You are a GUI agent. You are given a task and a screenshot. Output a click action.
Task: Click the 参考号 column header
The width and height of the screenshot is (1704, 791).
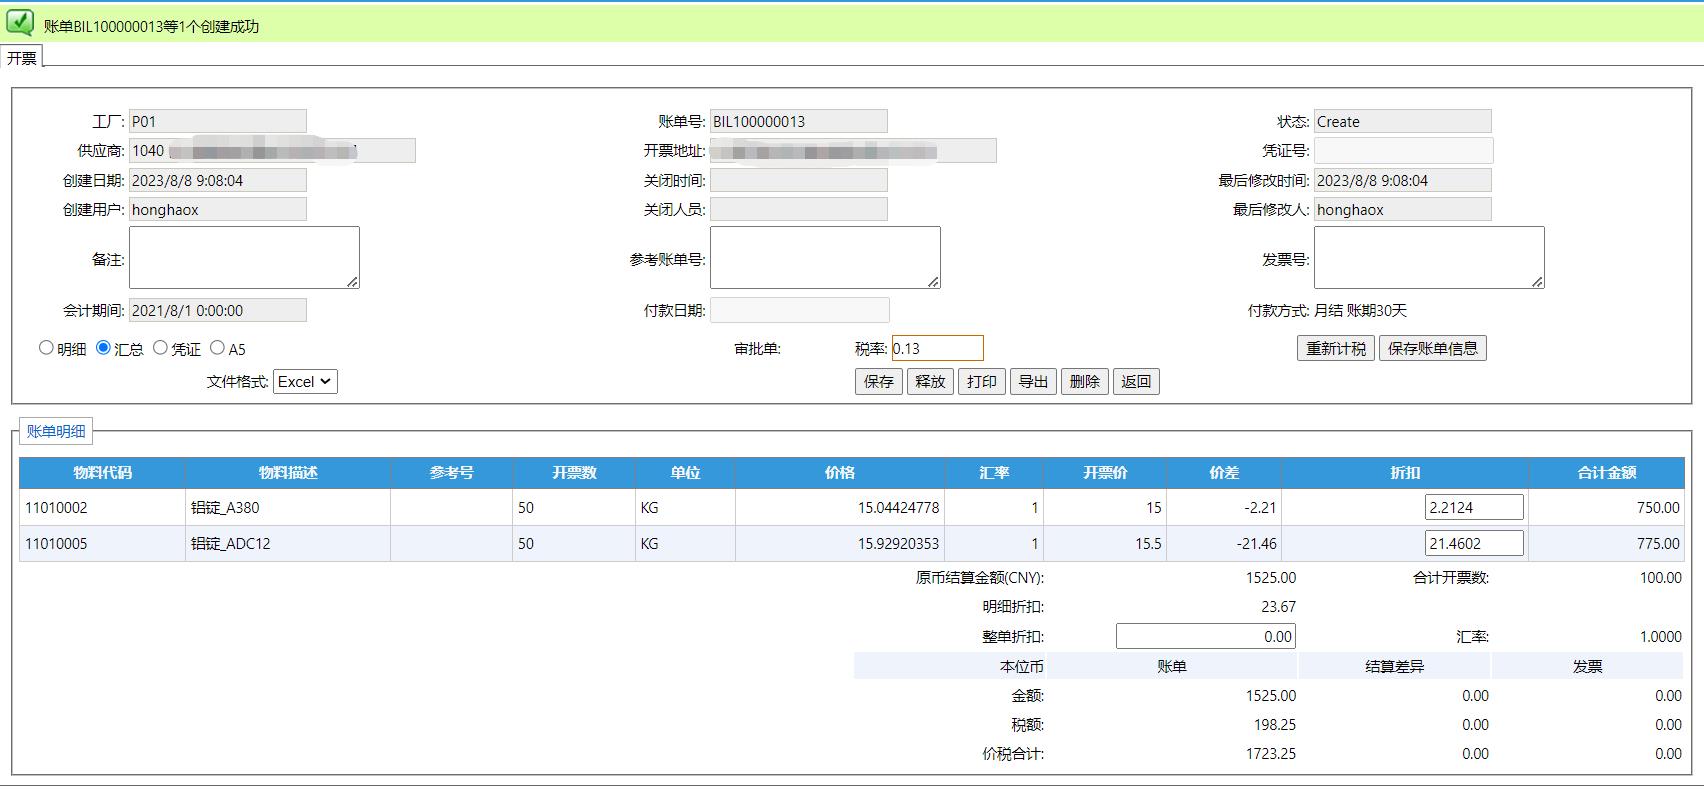(451, 472)
